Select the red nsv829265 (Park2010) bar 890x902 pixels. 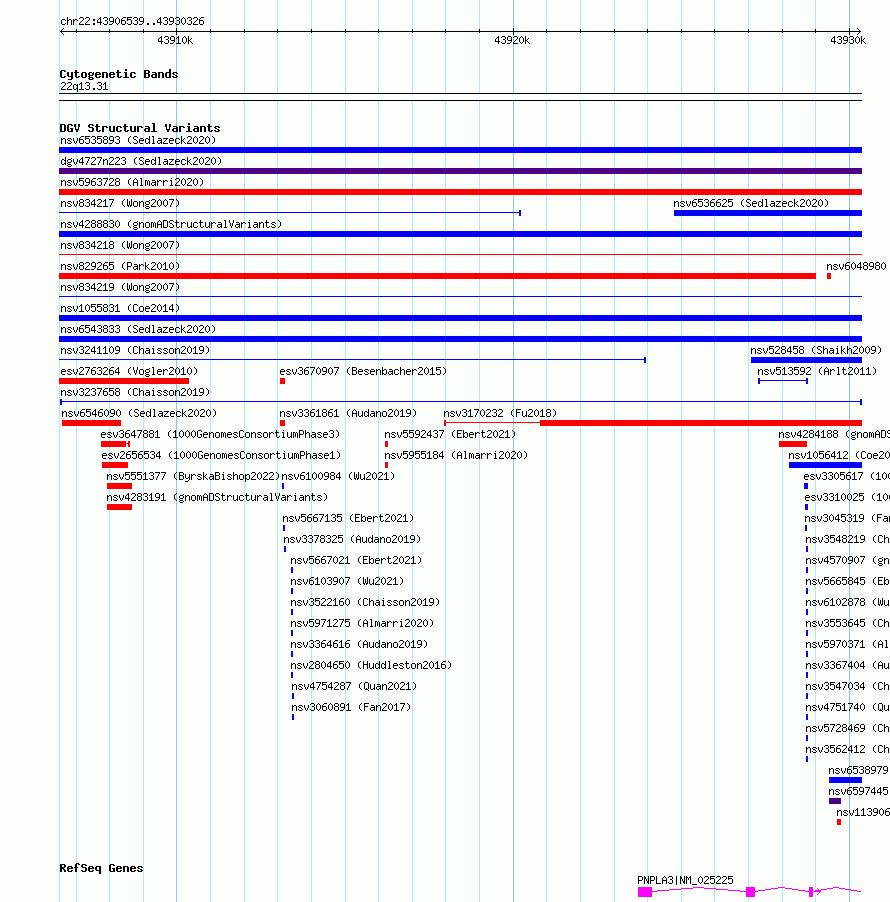pos(437,276)
